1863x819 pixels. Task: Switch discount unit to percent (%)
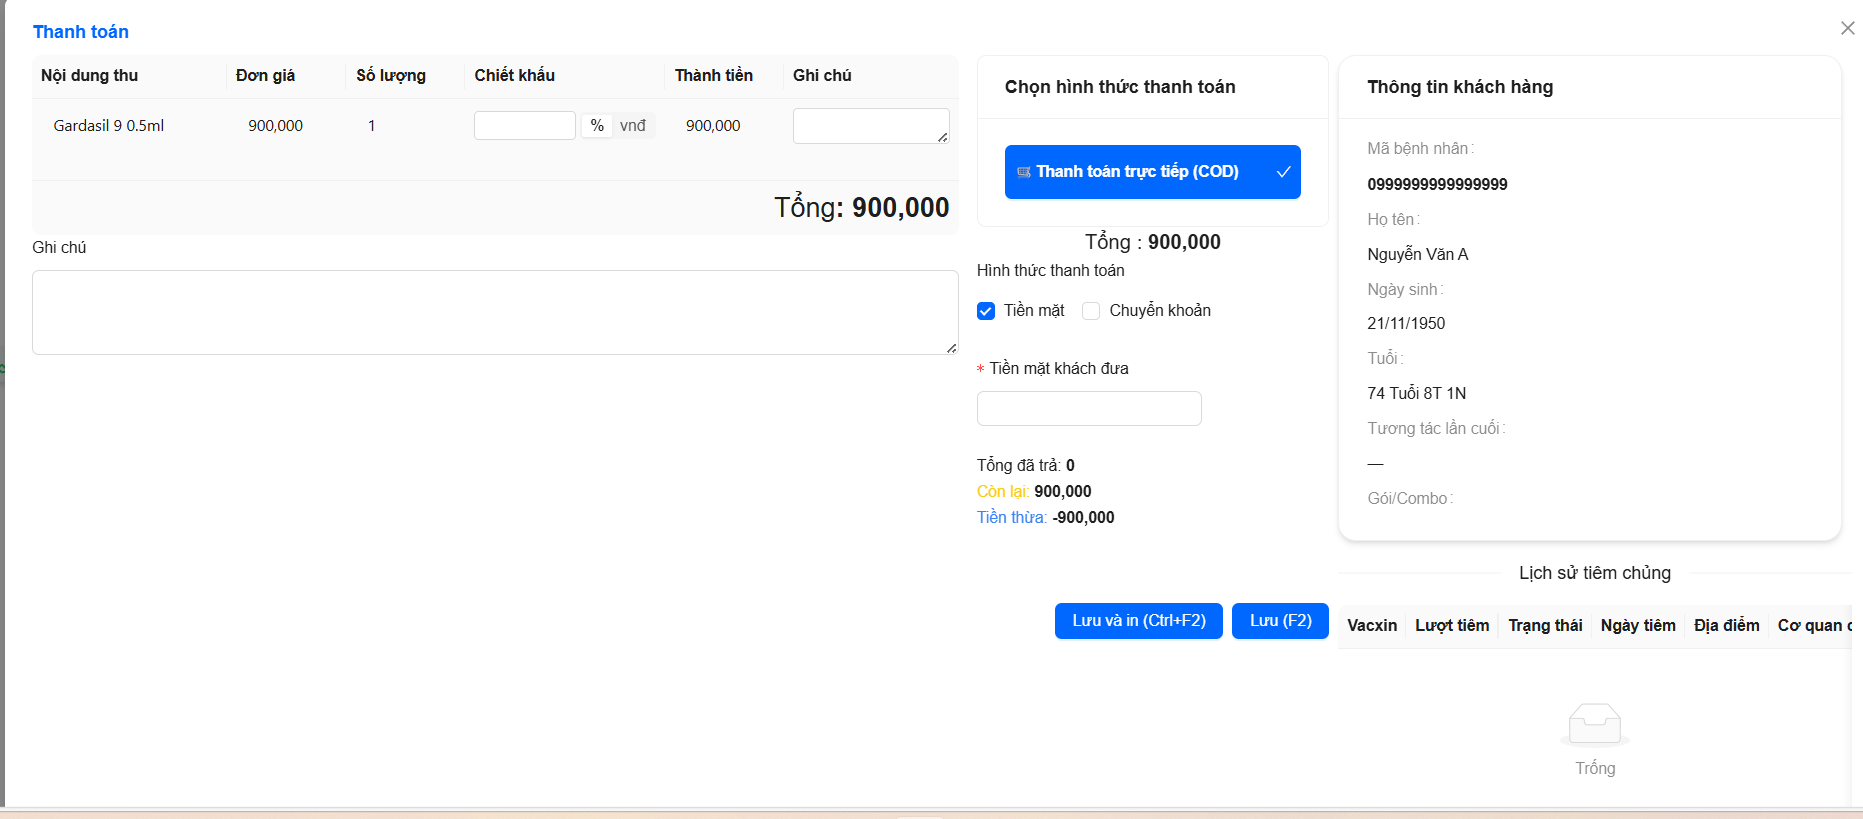click(597, 126)
